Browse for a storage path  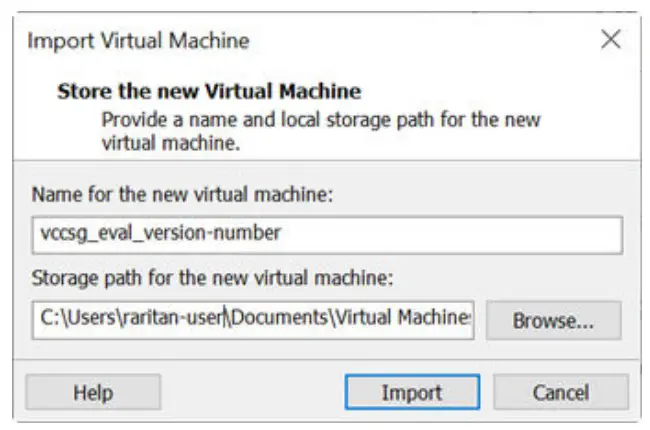point(553,321)
